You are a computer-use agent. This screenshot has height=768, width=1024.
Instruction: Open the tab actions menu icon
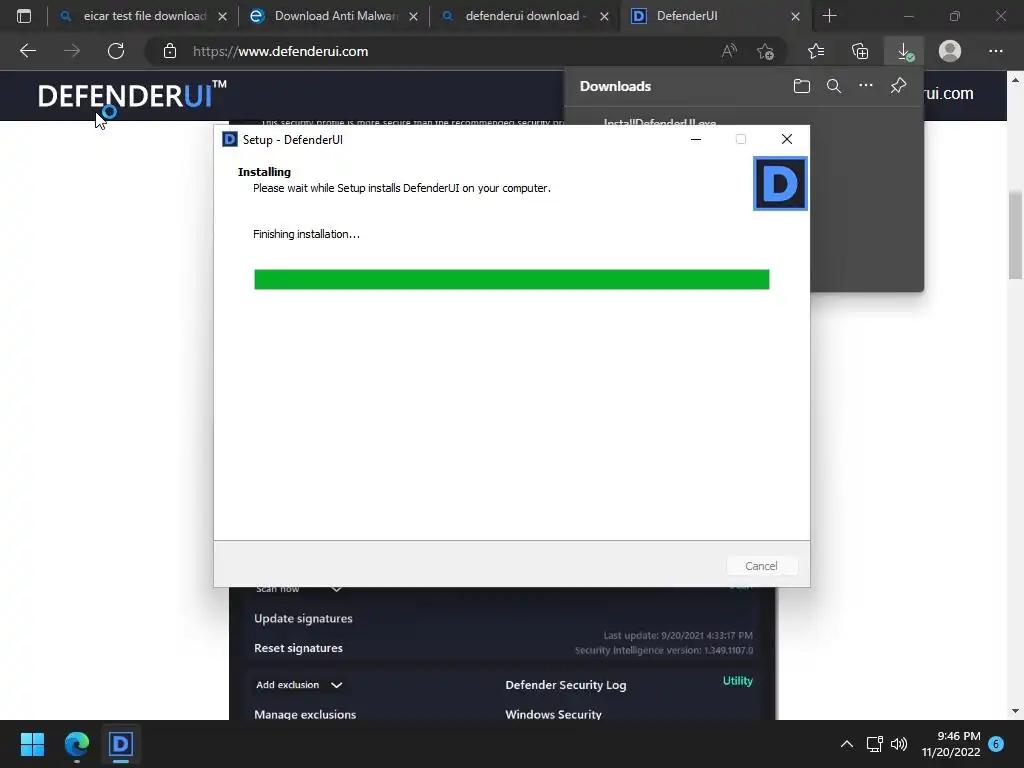(x=24, y=16)
